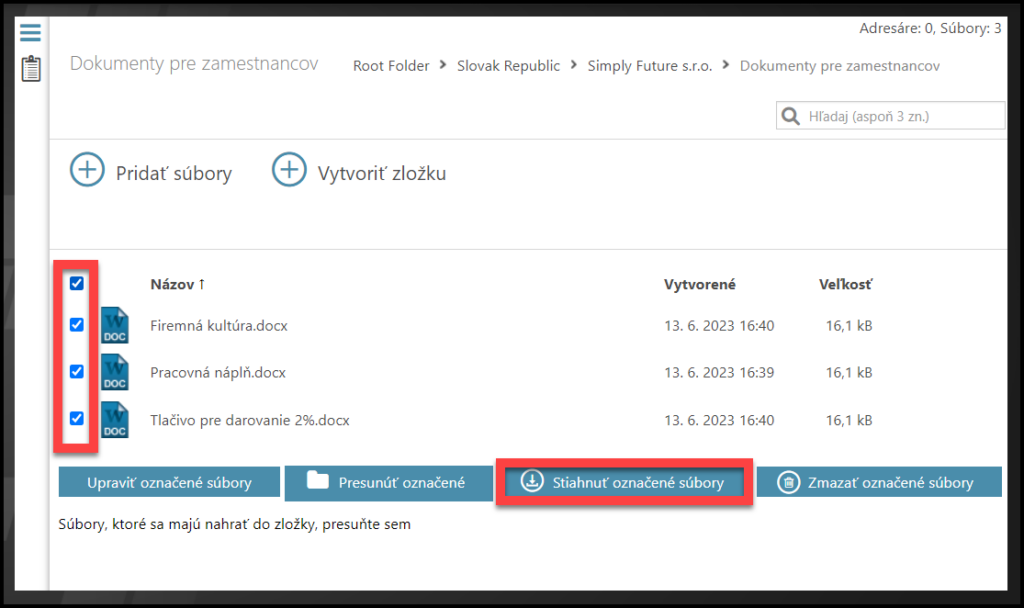
Task: Click Pridať súbory label
Action: pos(174,173)
